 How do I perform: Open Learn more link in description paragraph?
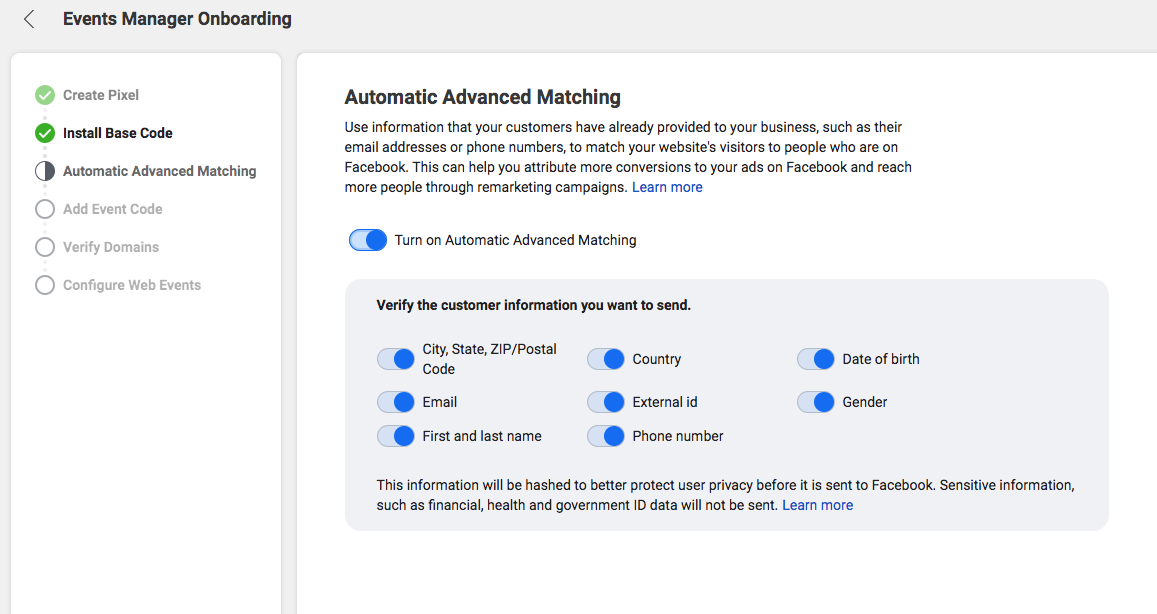(667, 187)
